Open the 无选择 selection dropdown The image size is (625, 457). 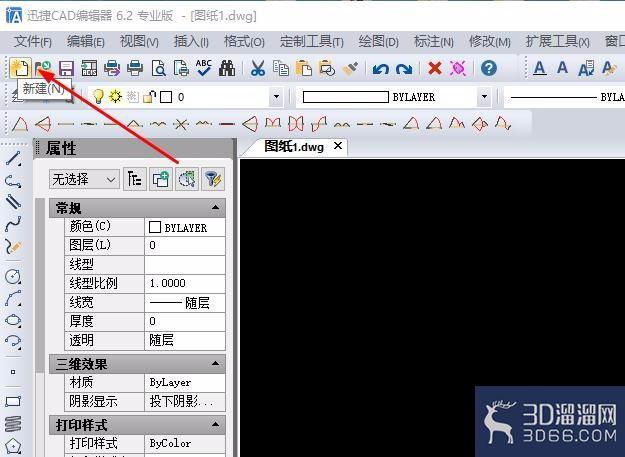tap(84, 179)
